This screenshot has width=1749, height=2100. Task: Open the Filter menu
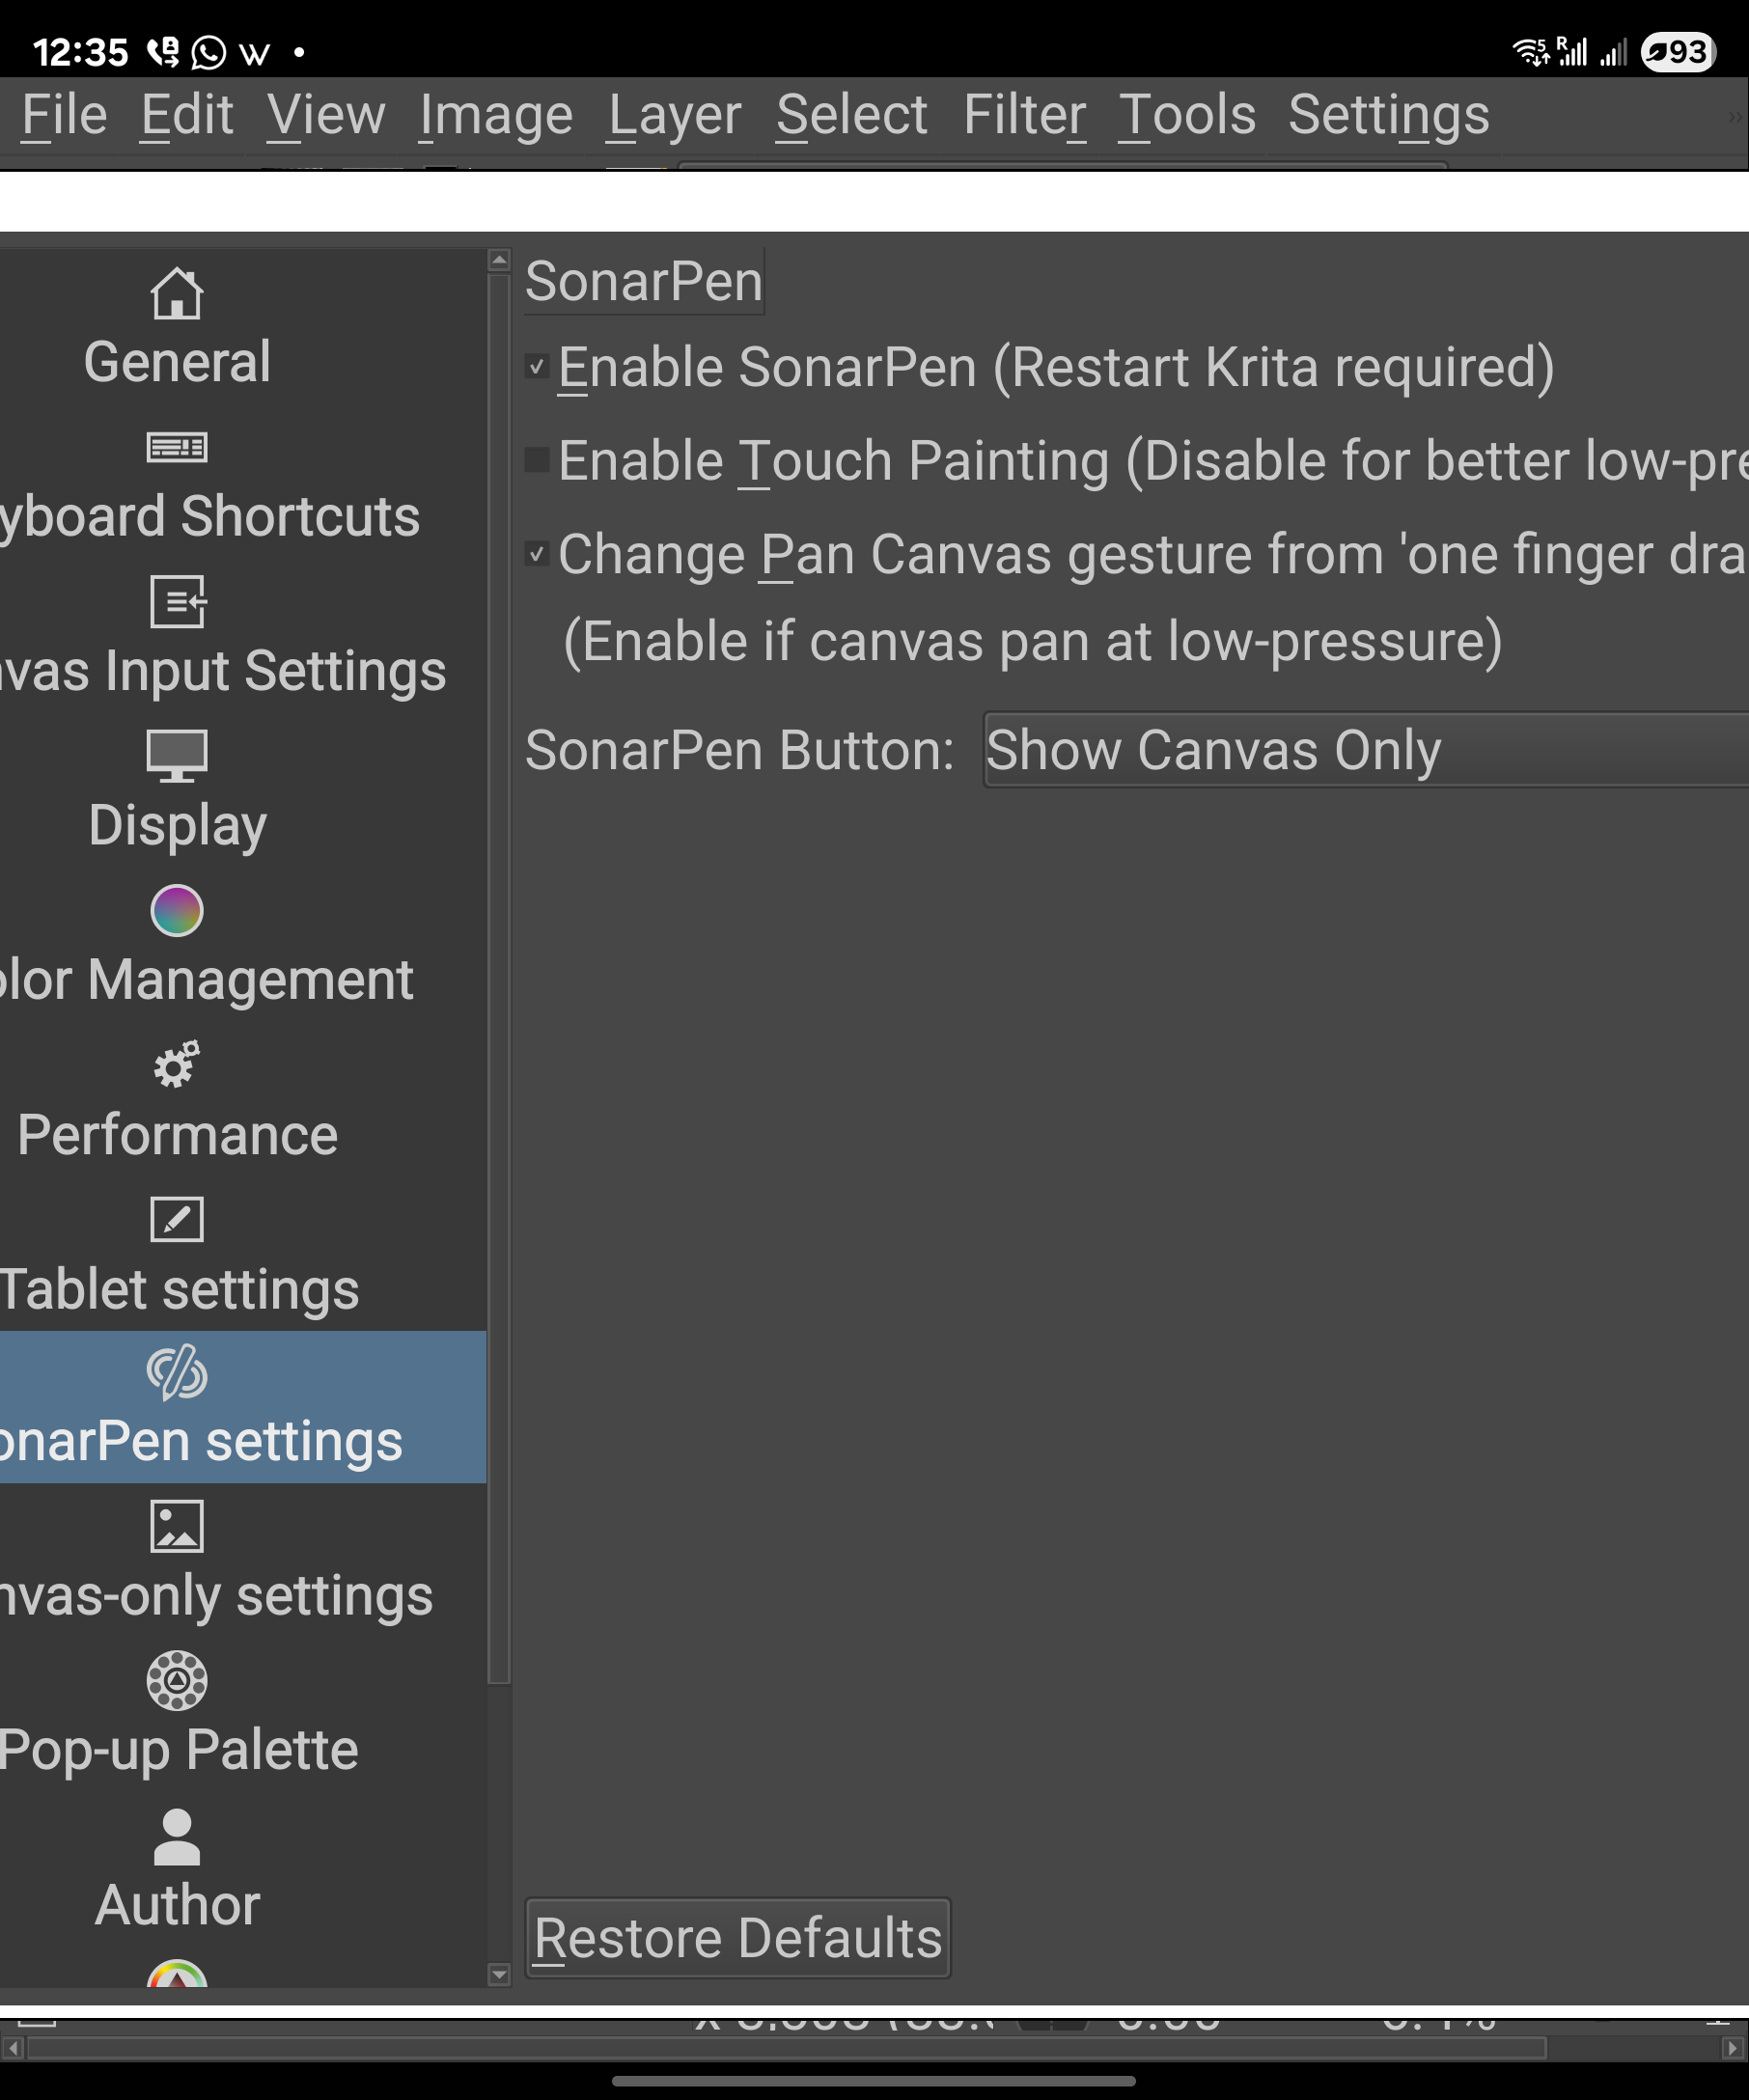1024,114
